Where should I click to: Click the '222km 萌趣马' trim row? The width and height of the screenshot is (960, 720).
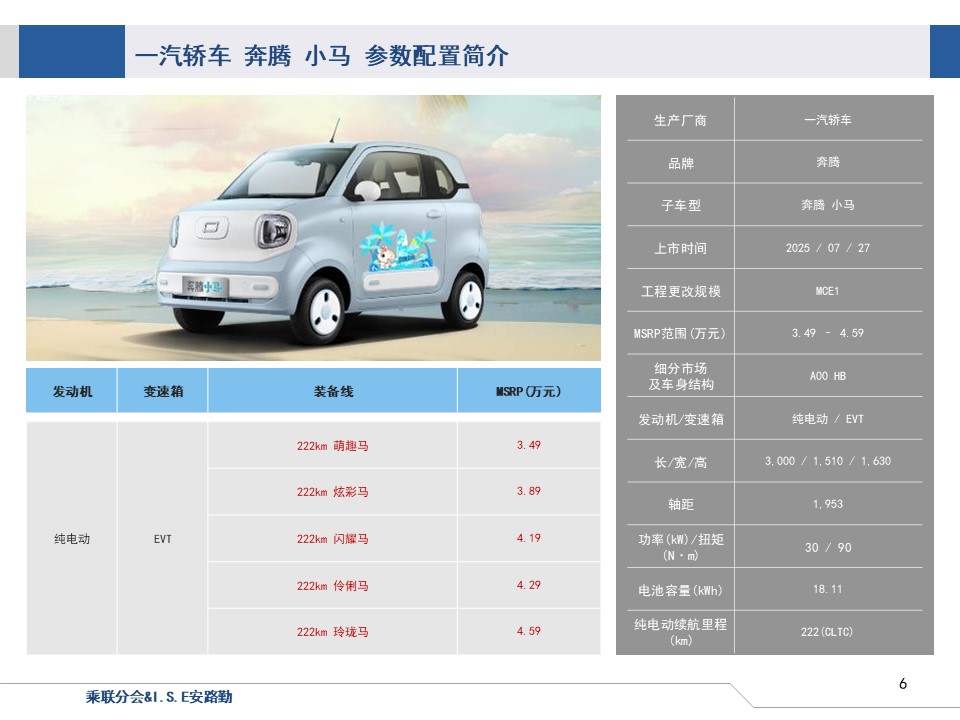[333, 446]
